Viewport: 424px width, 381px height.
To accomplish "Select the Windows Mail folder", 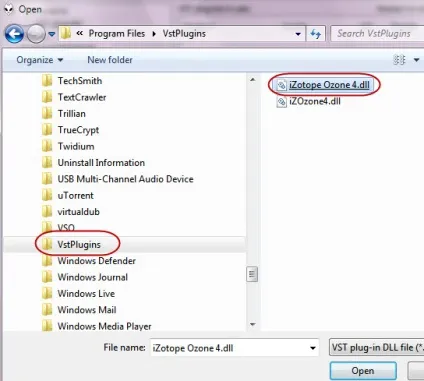I will [87, 310].
